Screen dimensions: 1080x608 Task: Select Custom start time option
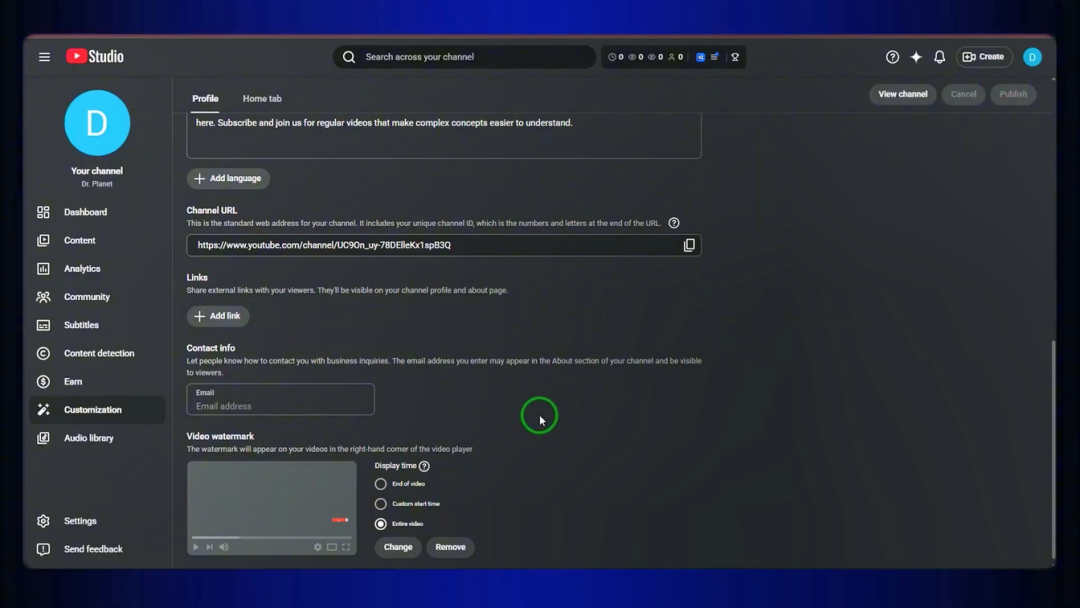point(380,504)
